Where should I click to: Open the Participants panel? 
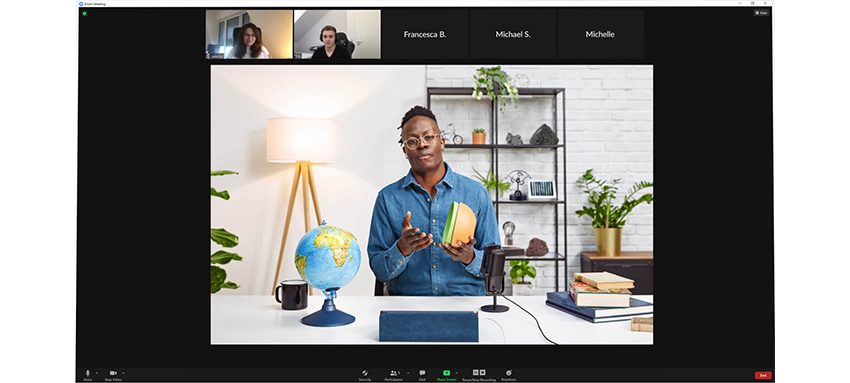394,375
